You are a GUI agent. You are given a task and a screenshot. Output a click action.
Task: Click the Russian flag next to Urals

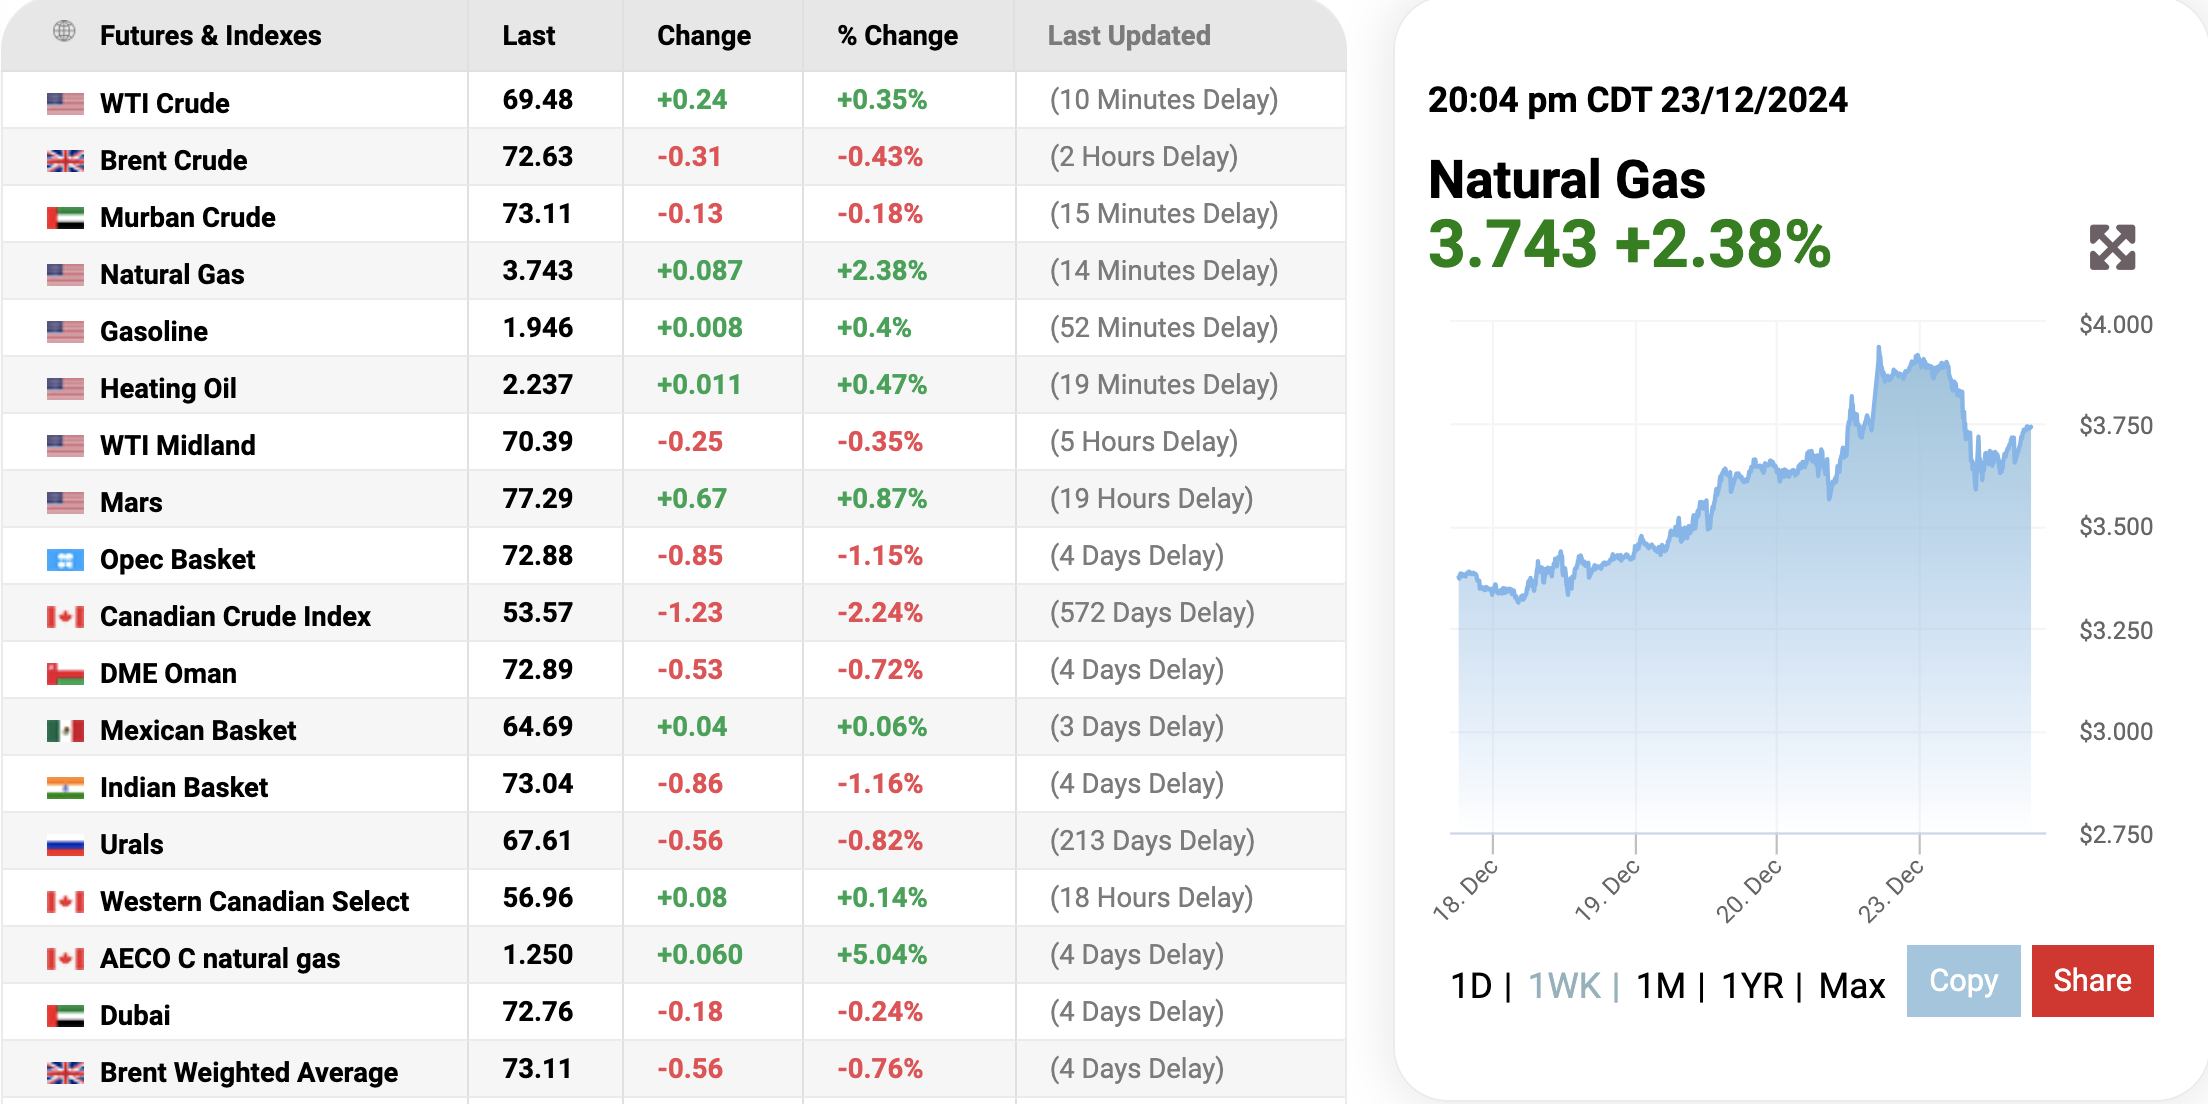pyautogui.click(x=65, y=845)
